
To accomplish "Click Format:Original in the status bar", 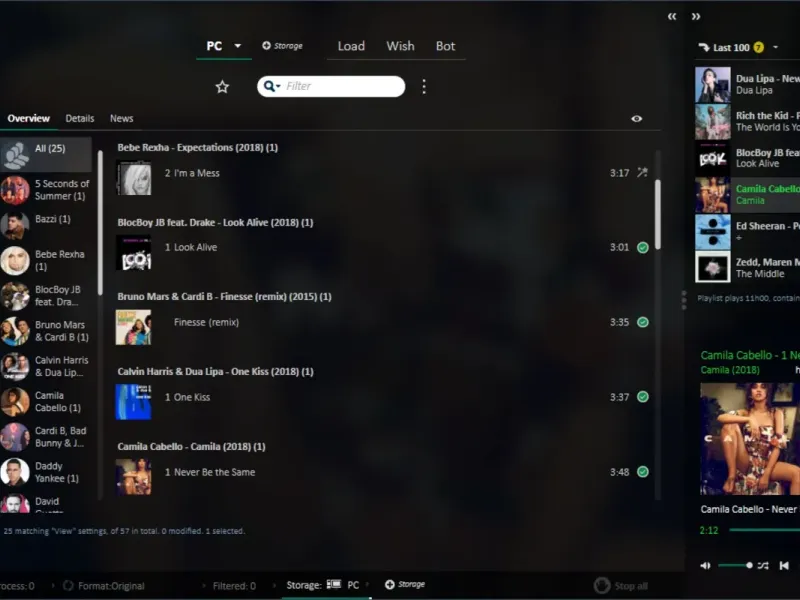I will click(104, 586).
